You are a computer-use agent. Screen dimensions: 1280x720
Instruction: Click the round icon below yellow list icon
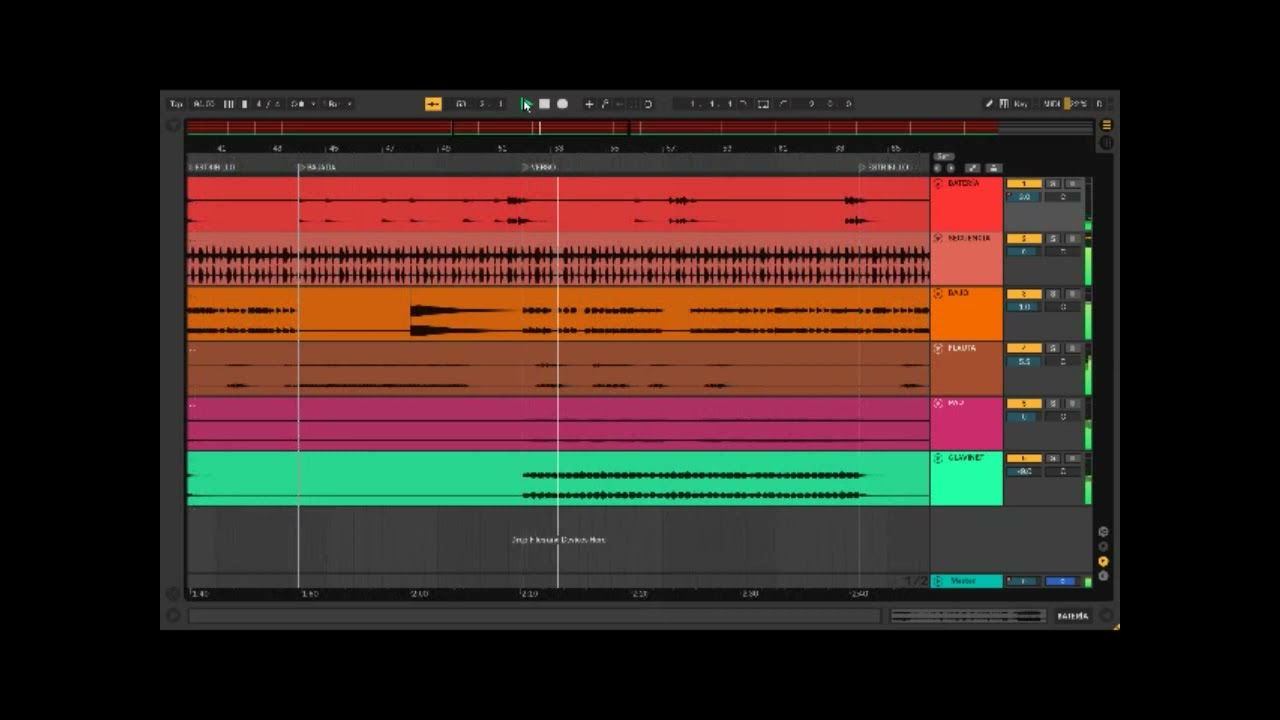(x=1106, y=143)
